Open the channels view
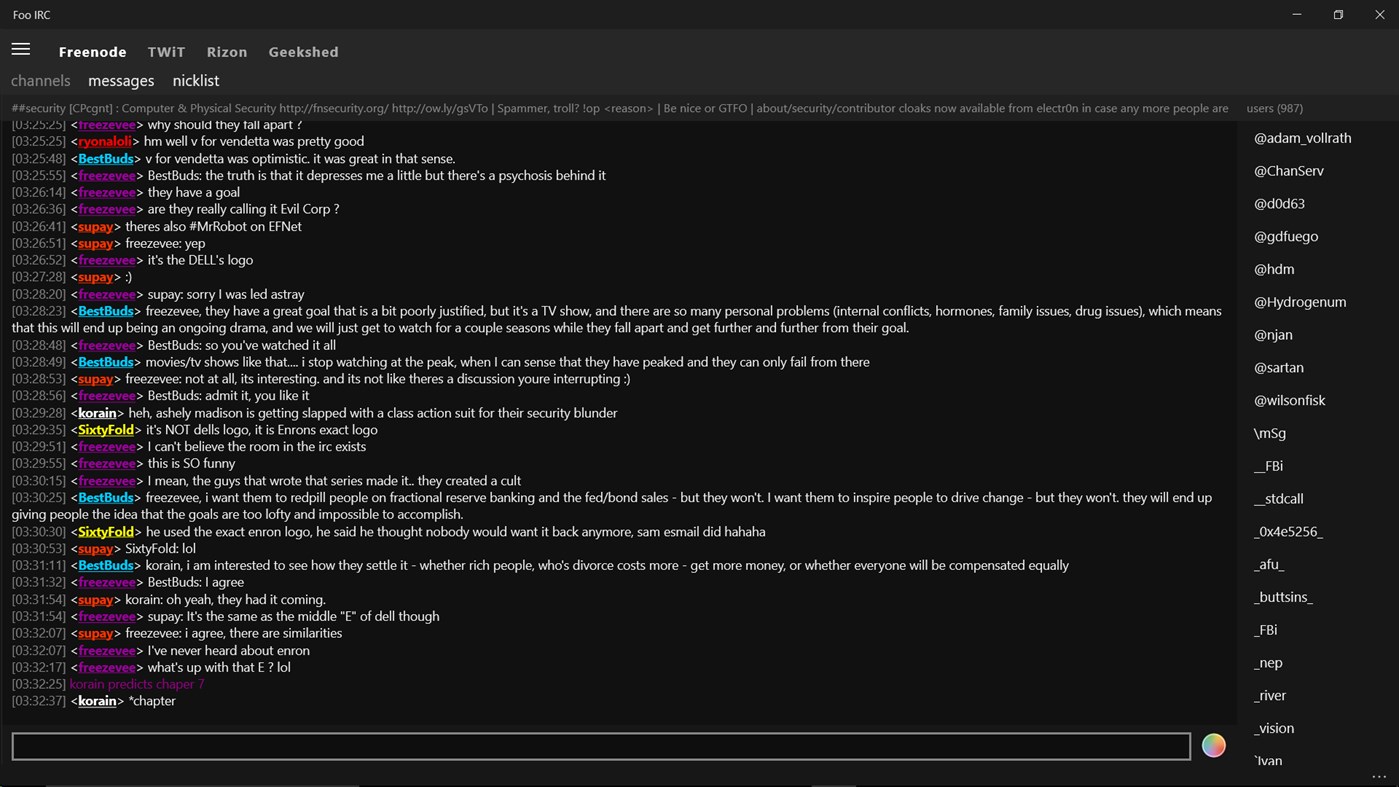Screen dimensions: 1399x787 tap(40, 80)
